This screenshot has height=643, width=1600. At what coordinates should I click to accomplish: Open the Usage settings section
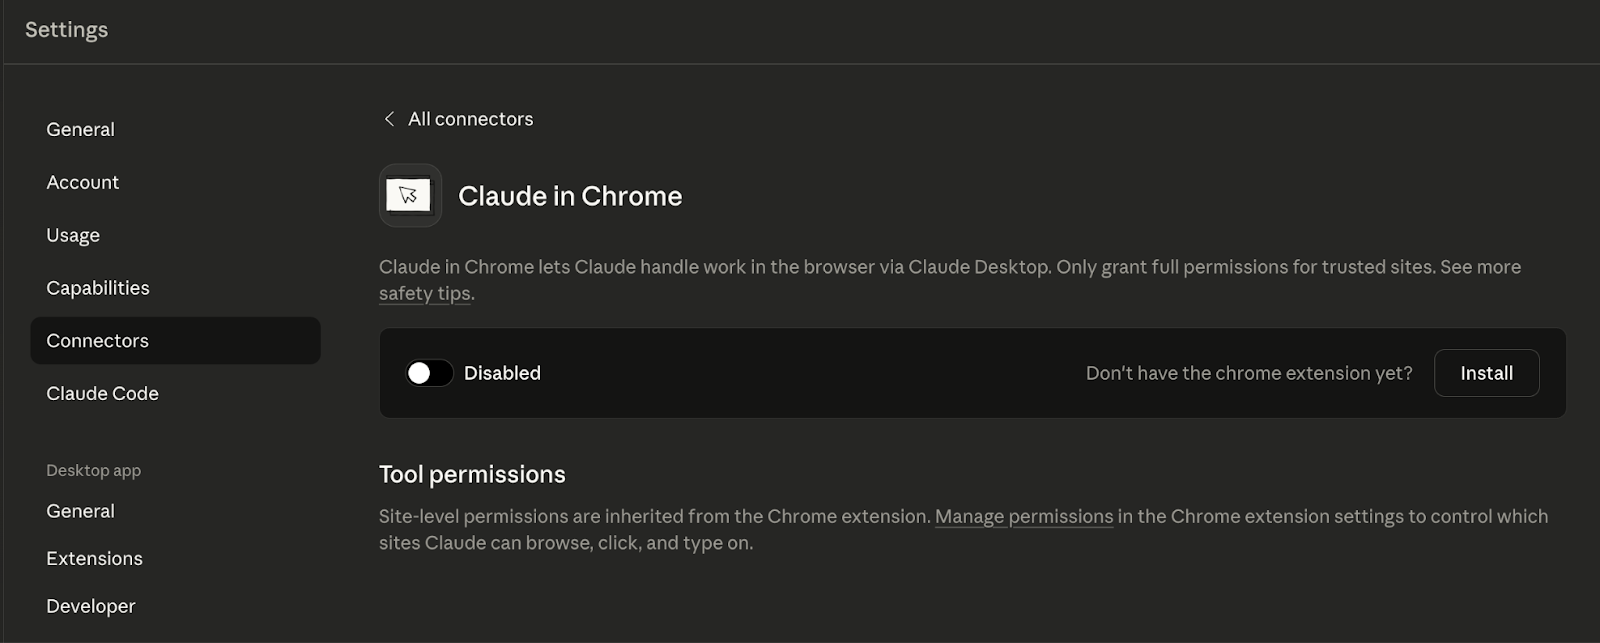73,235
